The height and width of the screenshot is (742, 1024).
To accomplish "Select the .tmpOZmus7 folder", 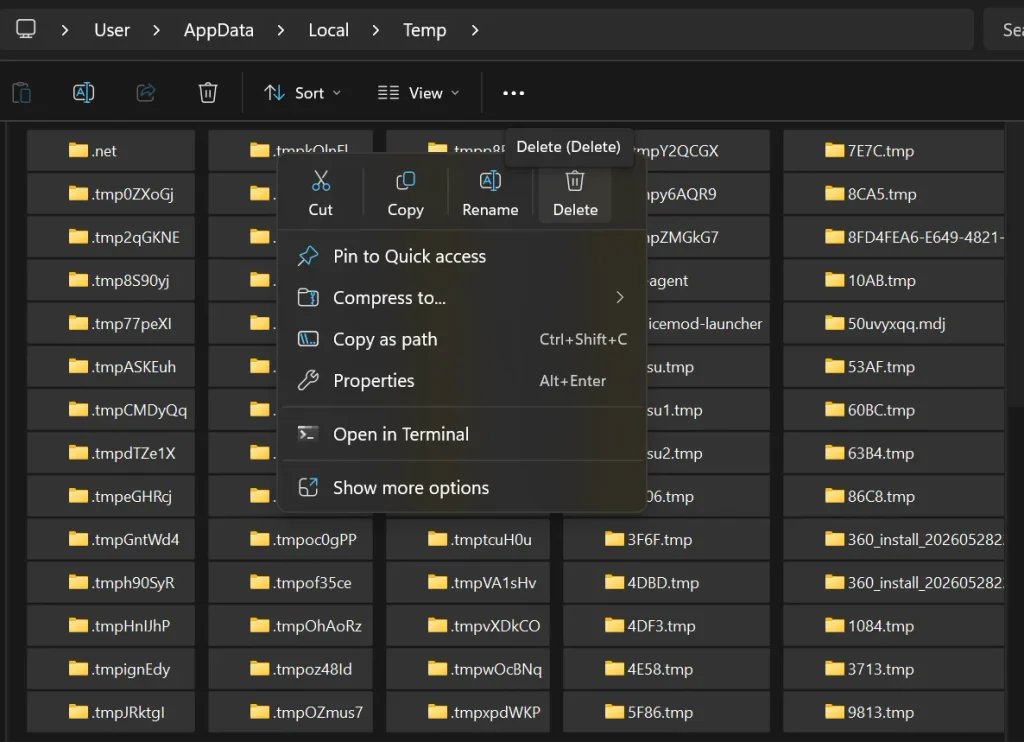I will point(291,712).
